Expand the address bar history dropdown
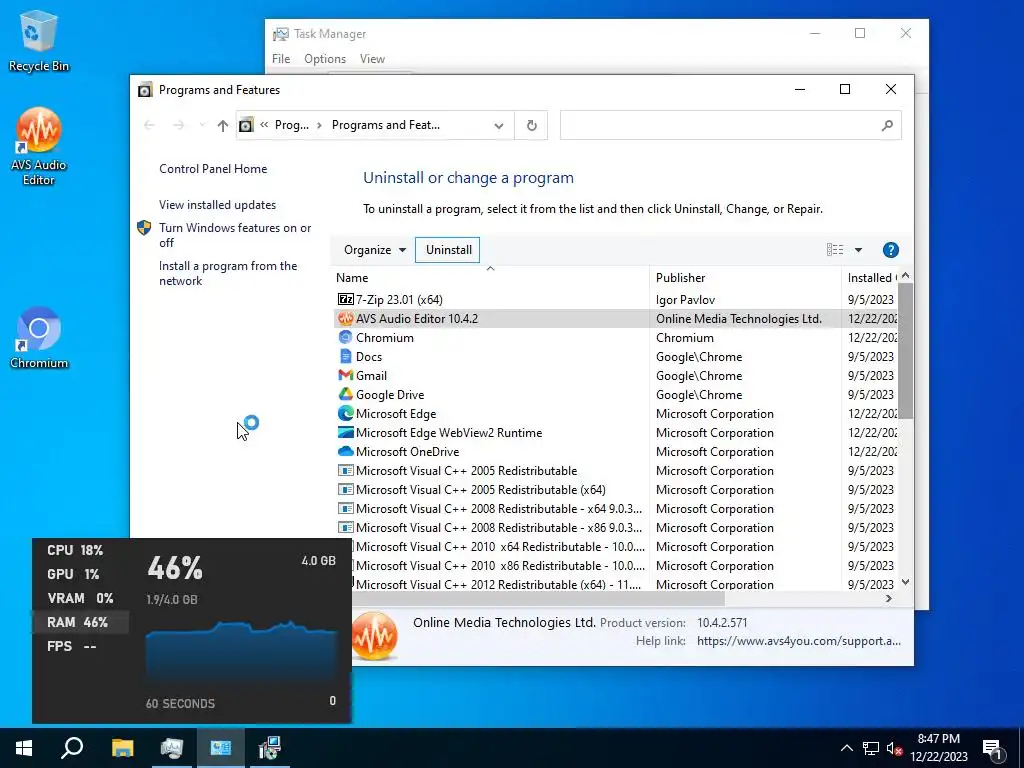1024x768 pixels. coord(499,125)
